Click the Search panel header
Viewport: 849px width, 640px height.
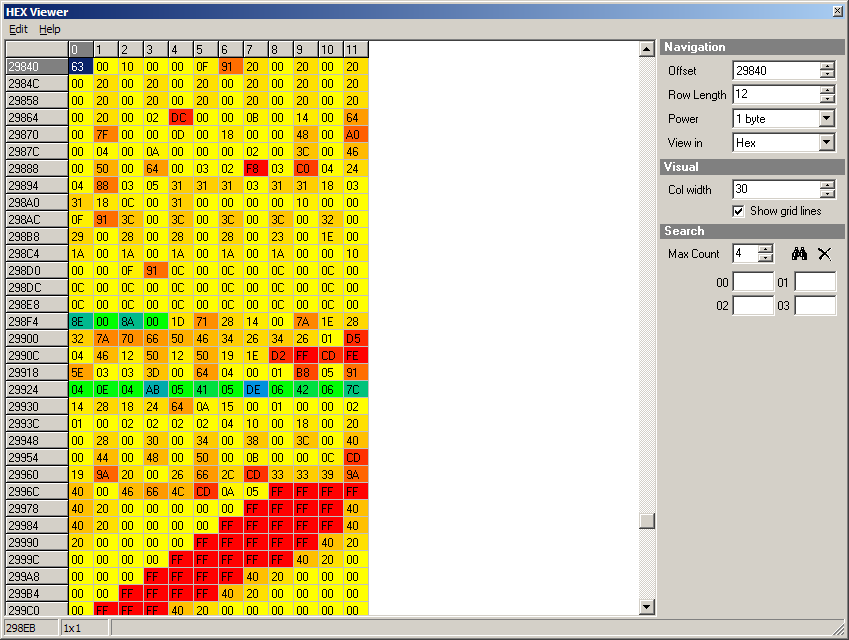point(752,231)
